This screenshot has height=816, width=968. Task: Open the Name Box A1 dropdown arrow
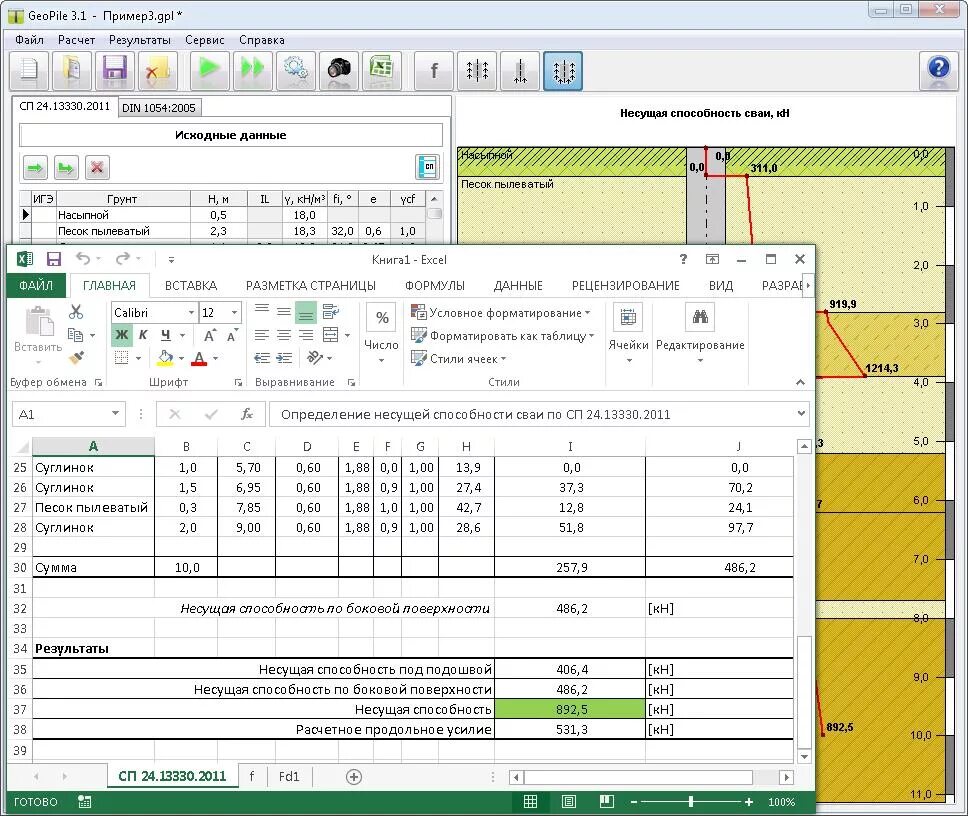tap(115, 414)
